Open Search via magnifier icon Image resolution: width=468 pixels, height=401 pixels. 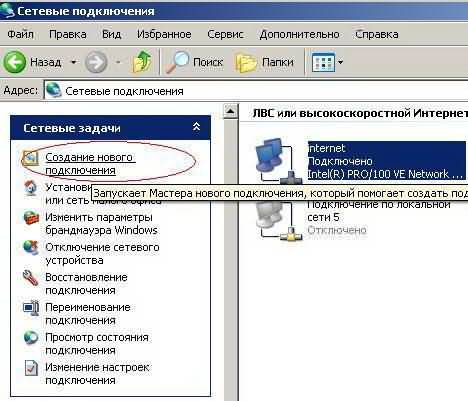pos(178,62)
